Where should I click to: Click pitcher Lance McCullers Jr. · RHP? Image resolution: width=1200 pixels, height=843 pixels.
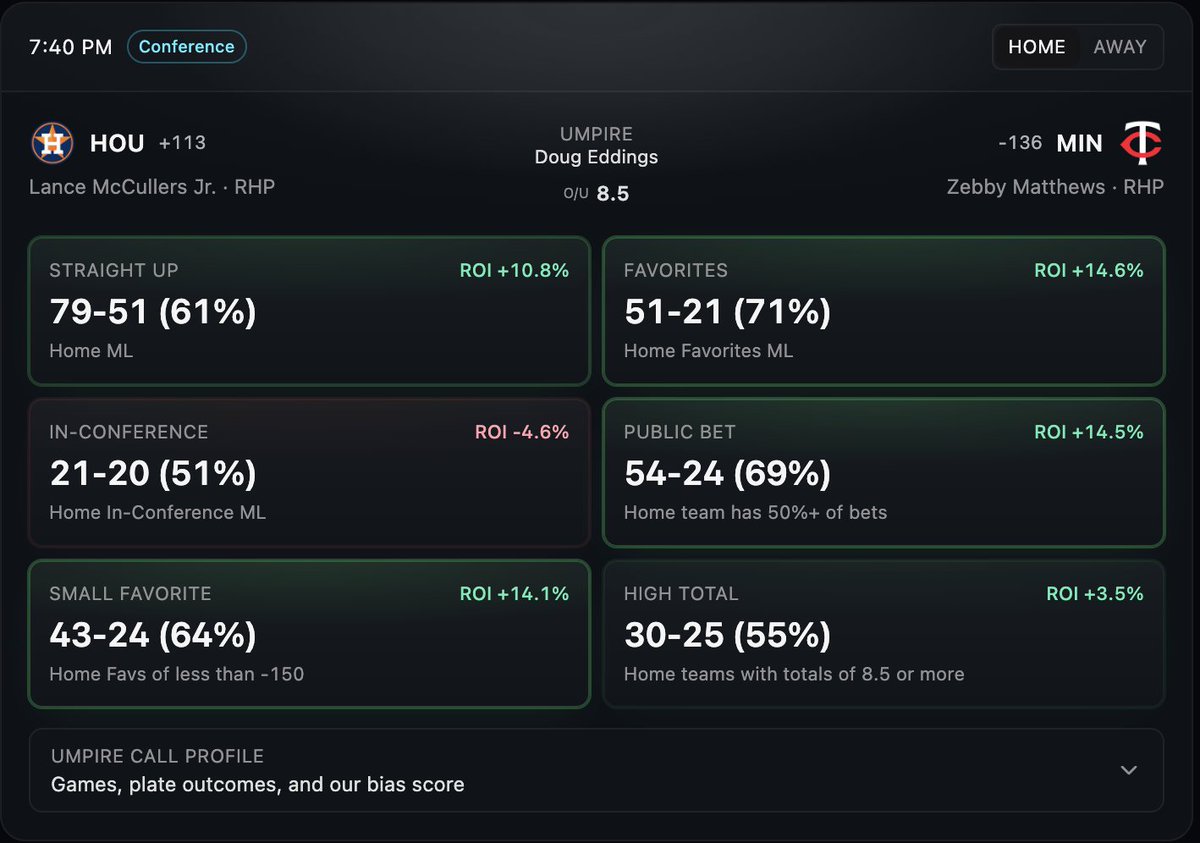coord(152,187)
